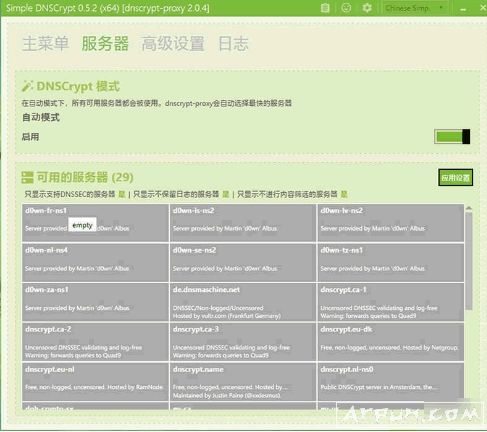Select server dnscrypt.ca-3
The width and height of the screenshot is (487, 432).
coord(243,342)
